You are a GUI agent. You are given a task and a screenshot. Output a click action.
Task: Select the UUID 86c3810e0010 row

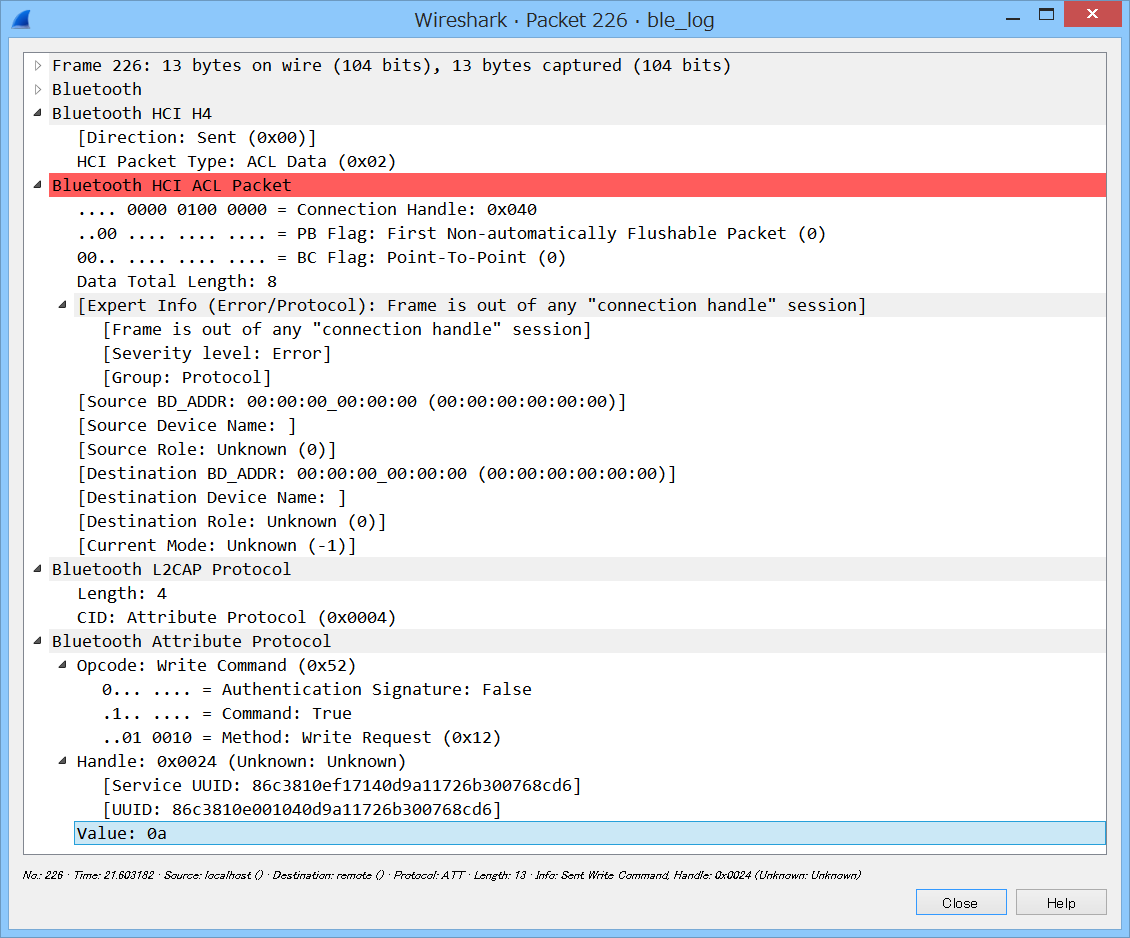[x=602, y=809]
